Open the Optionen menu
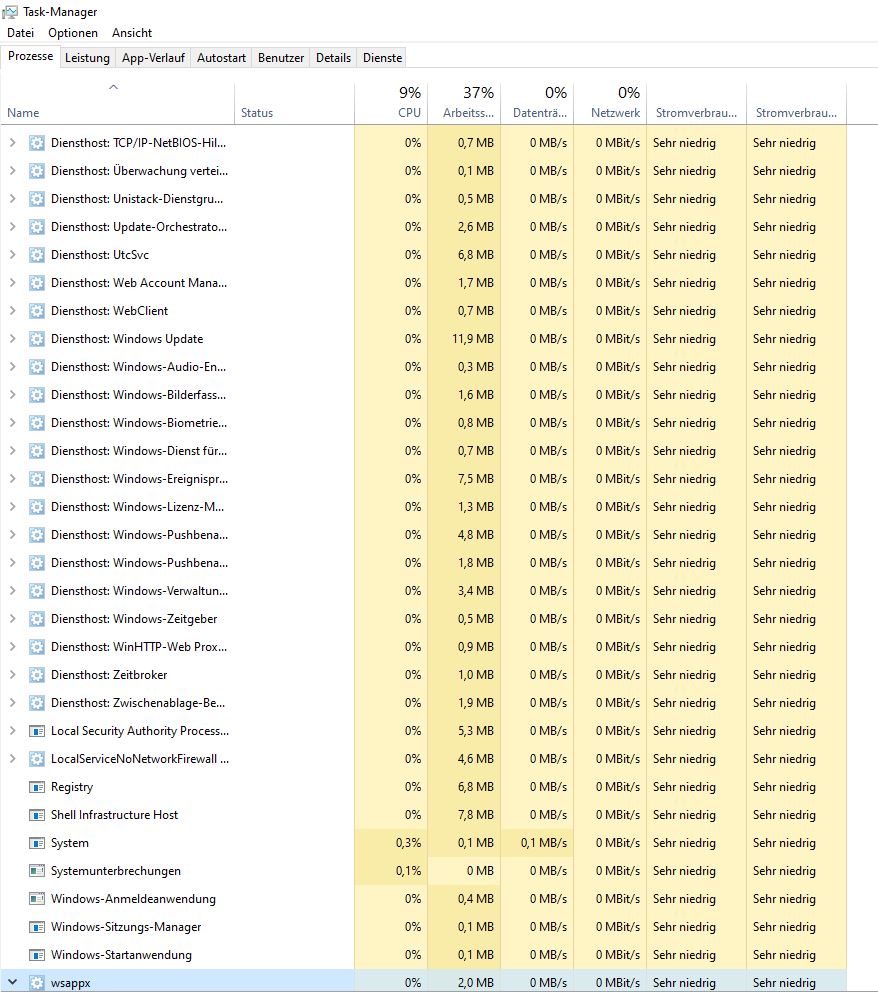The width and height of the screenshot is (878, 995). 73,33
